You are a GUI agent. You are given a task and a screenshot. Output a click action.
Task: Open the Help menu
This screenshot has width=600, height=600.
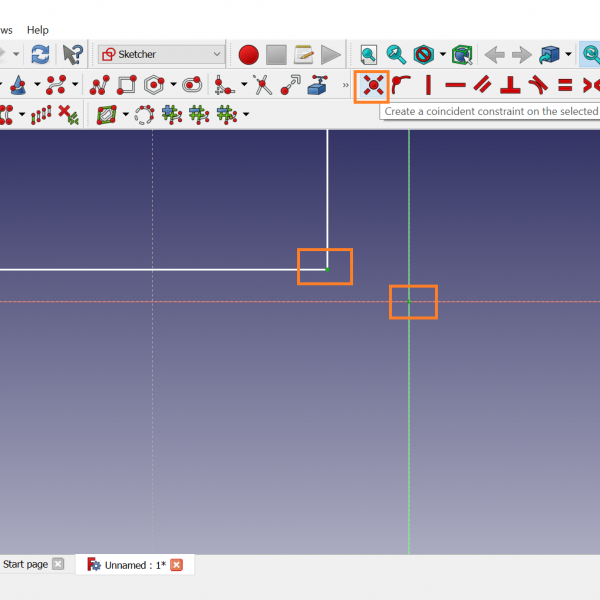(37, 30)
